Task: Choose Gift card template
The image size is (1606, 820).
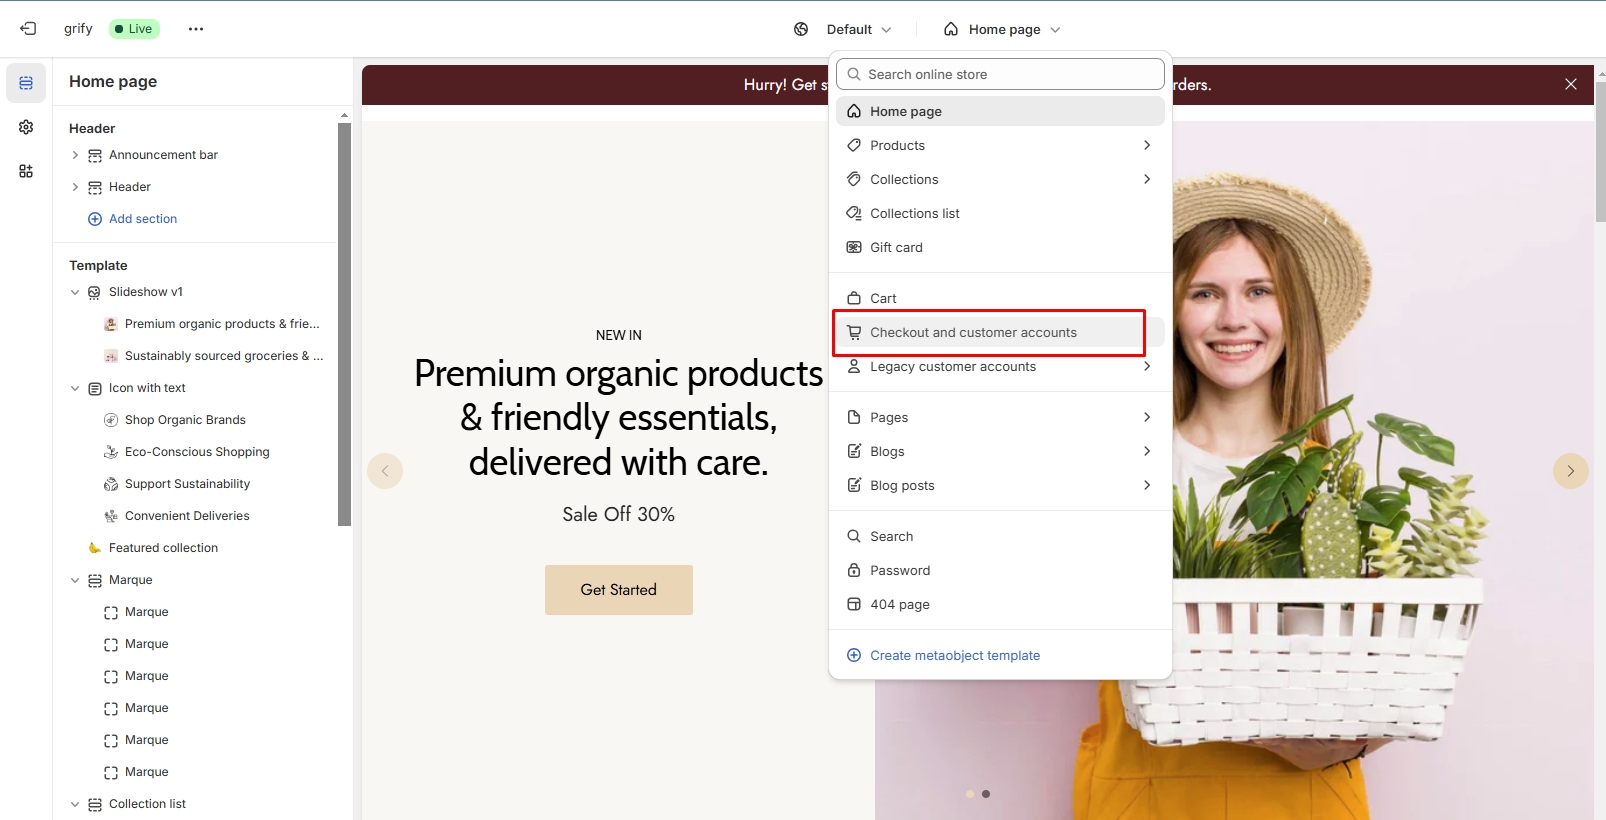Action: coord(896,248)
